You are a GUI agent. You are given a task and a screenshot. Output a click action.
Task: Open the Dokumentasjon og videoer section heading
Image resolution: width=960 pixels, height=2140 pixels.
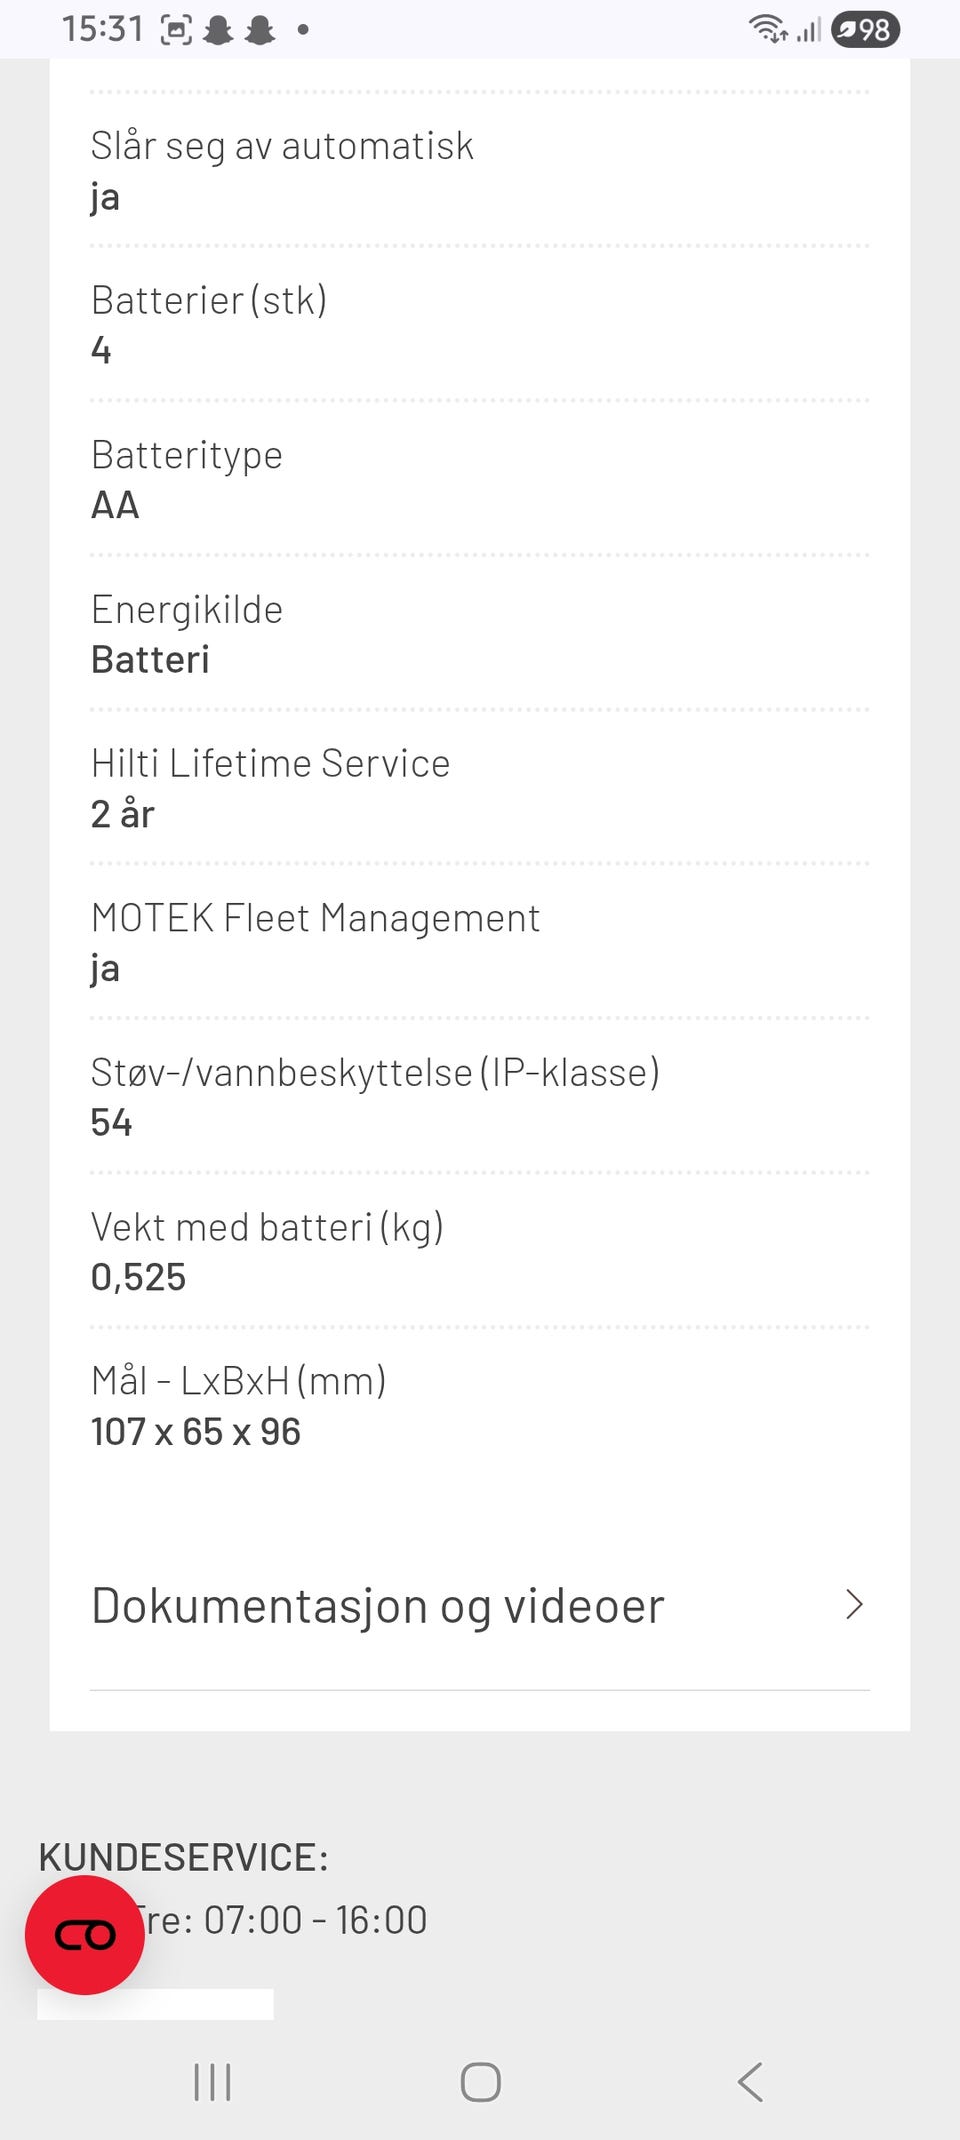[x=378, y=1606]
